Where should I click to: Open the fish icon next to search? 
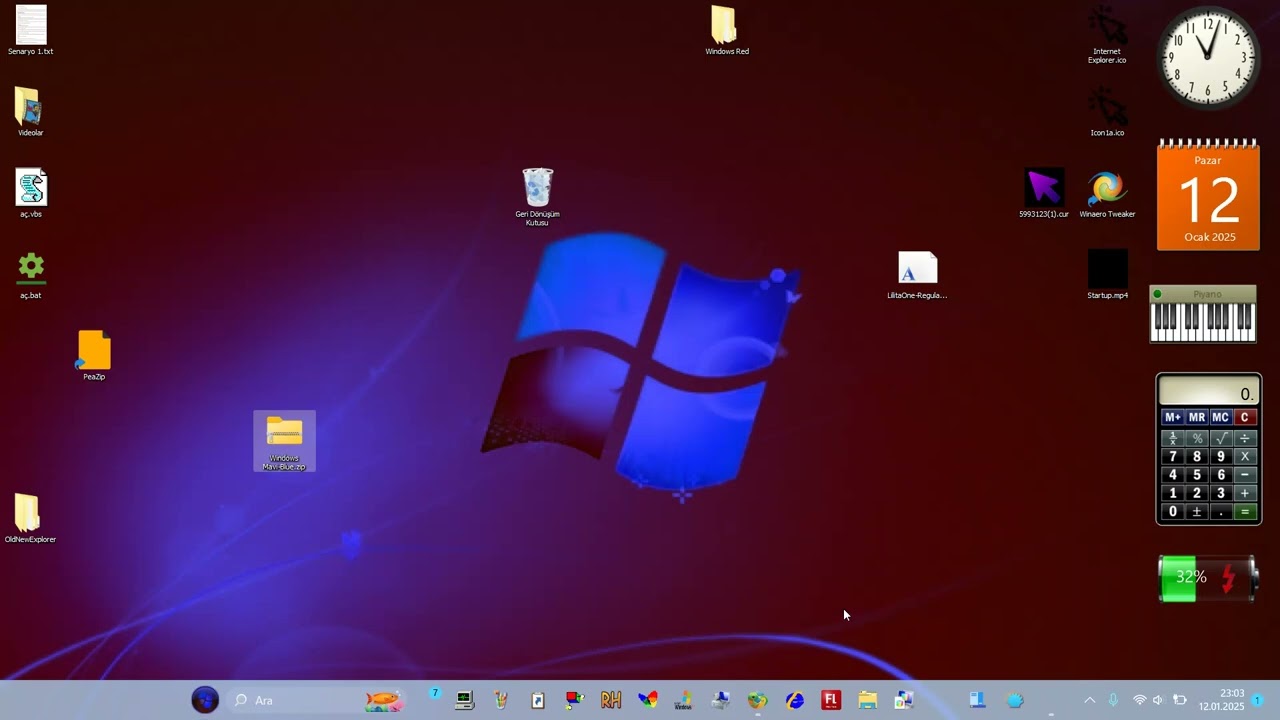click(x=384, y=700)
